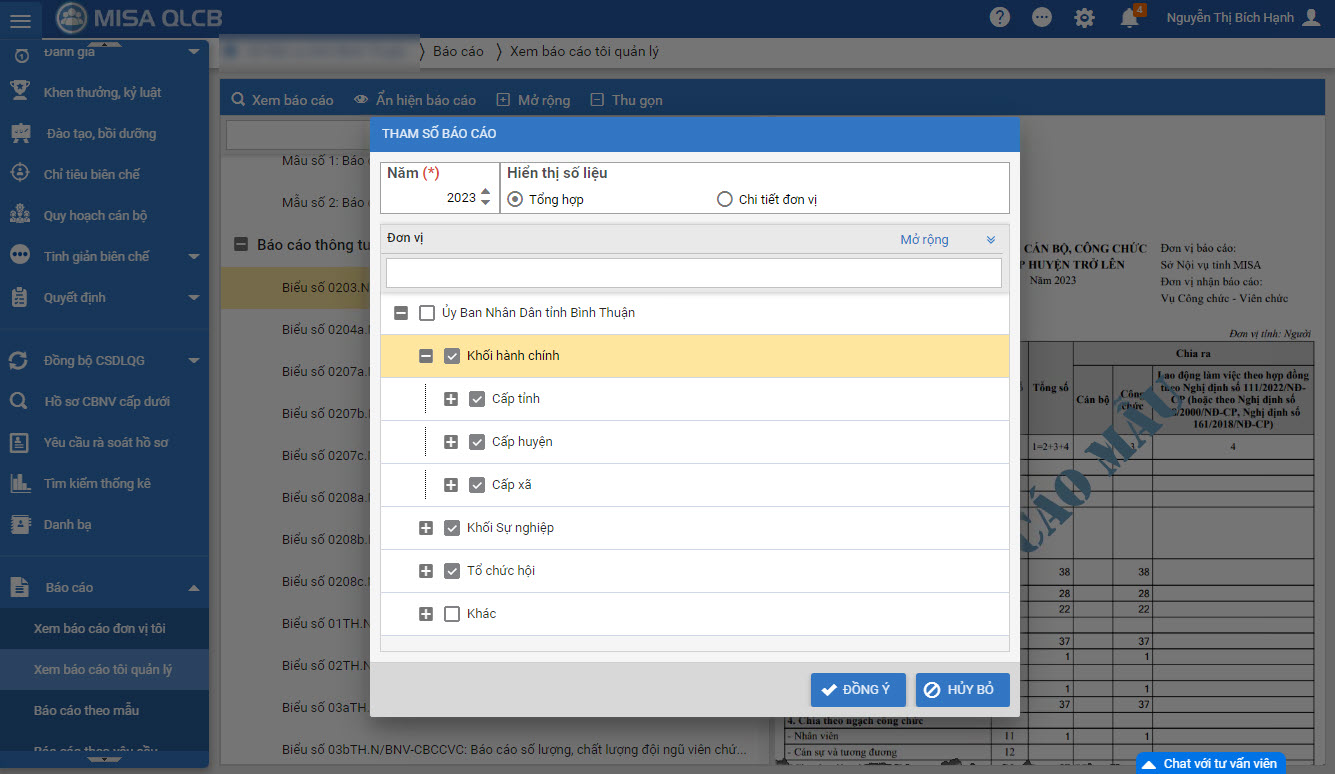This screenshot has width=1335, height=774.
Task: Collapse the Khối hành chính node
Action: (426, 356)
